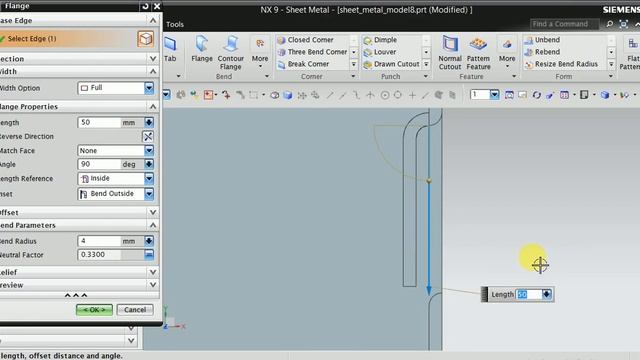This screenshot has width=640, height=360.
Task: Open the Neutral Factor options button
Action: click(x=149, y=255)
